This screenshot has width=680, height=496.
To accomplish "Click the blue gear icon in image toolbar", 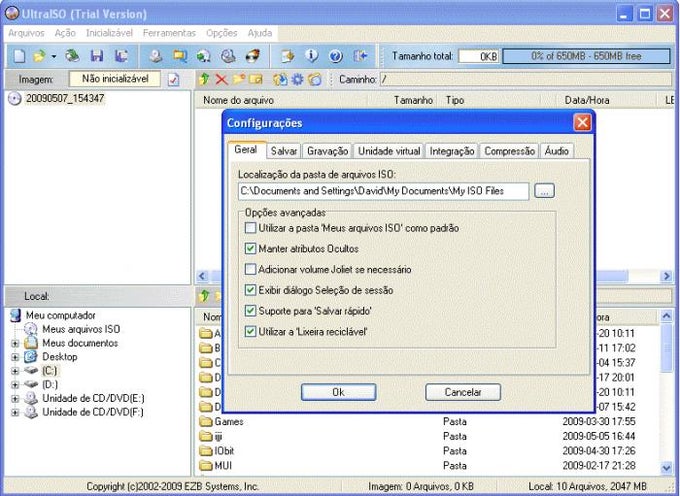I will pyautogui.click(x=298, y=79).
